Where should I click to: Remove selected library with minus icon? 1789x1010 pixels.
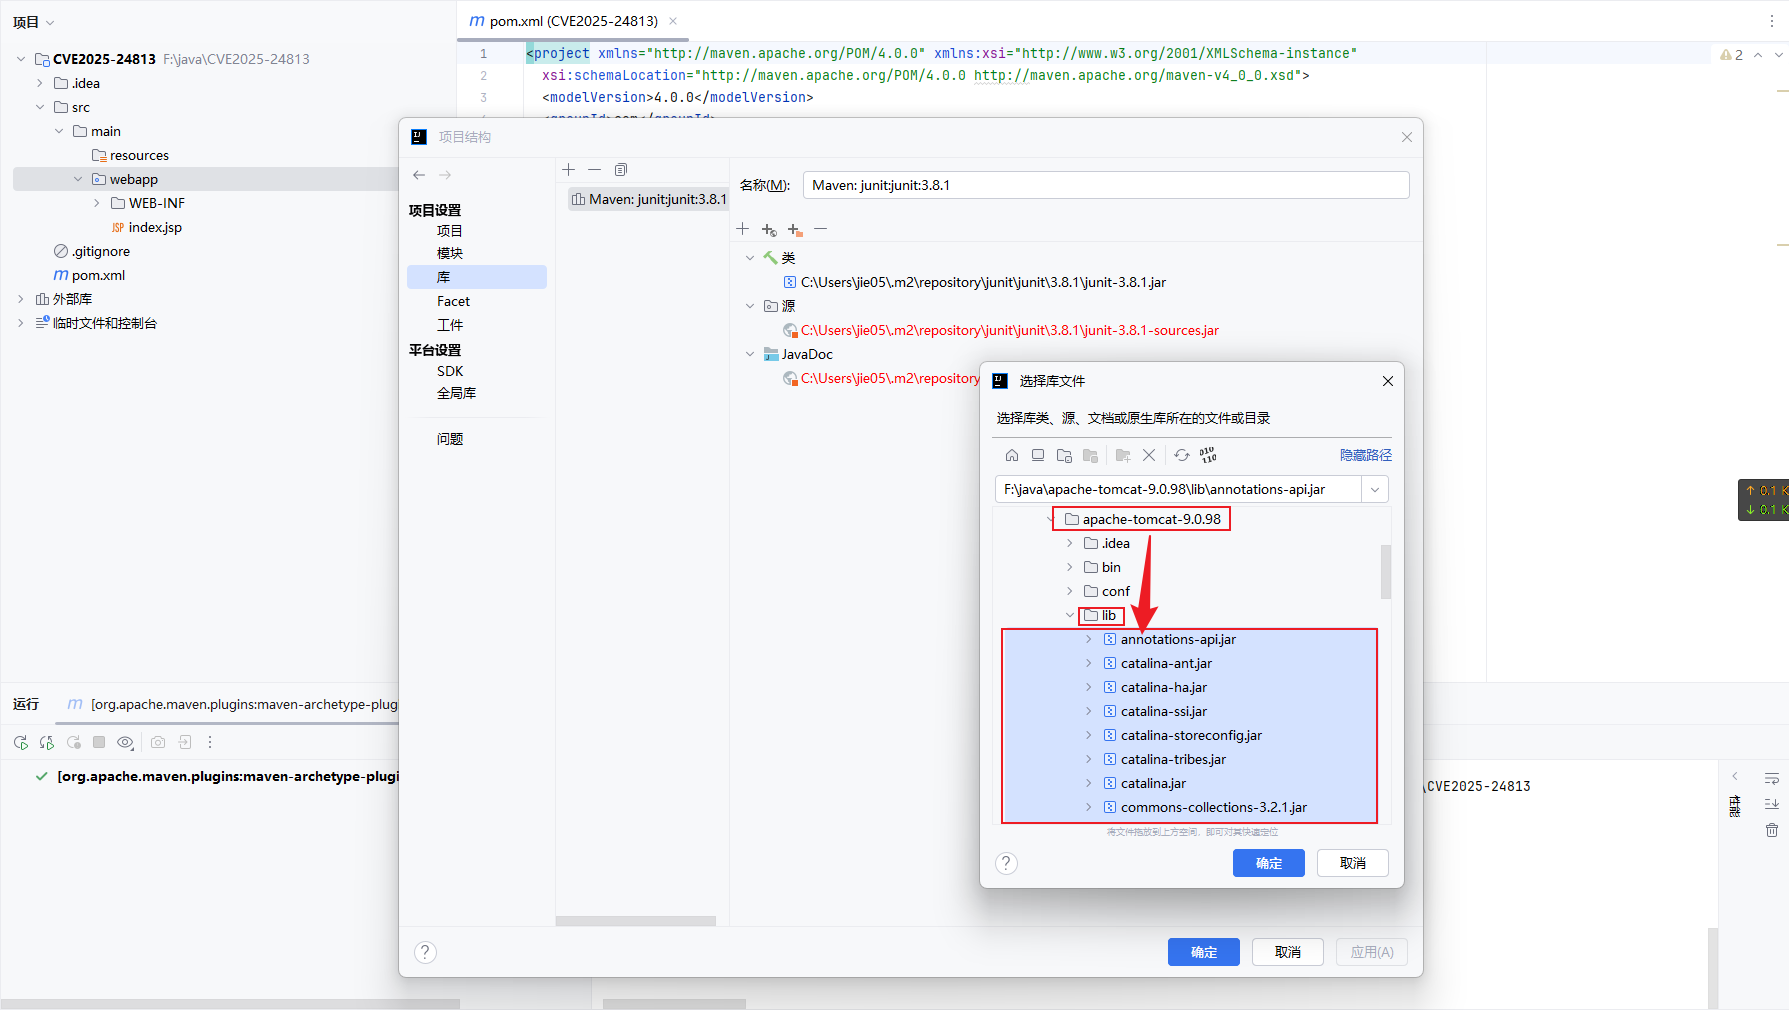pyautogui.click(x=594, y=170)
